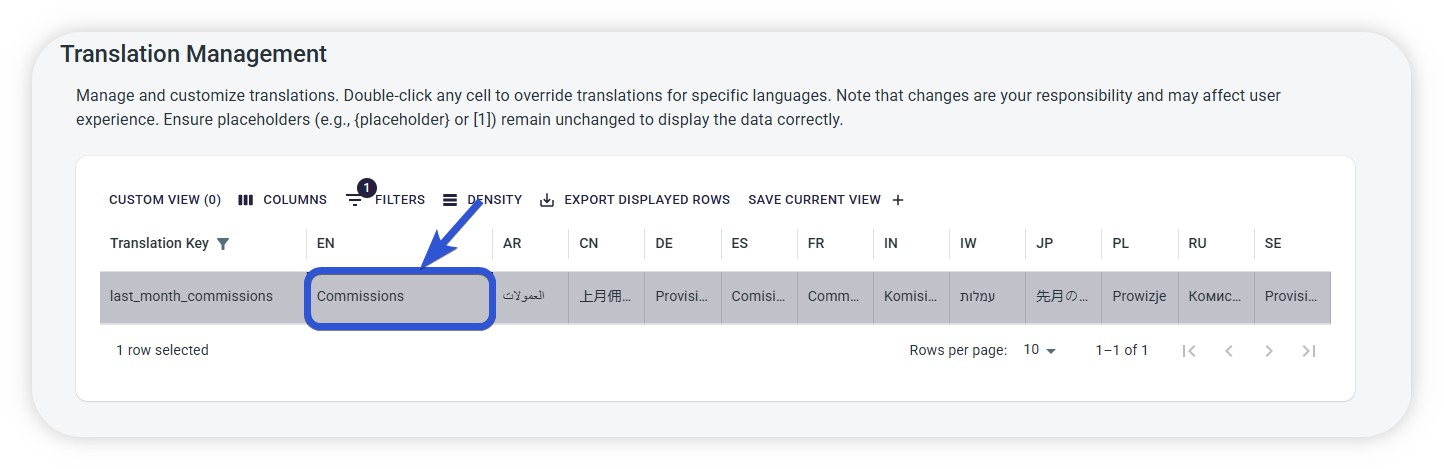Open Rows per page dropdown

coord(1040,350)
